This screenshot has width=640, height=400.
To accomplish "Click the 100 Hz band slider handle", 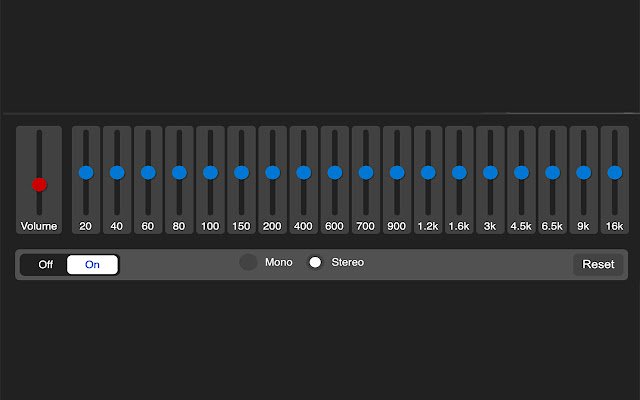I will 210,173.
